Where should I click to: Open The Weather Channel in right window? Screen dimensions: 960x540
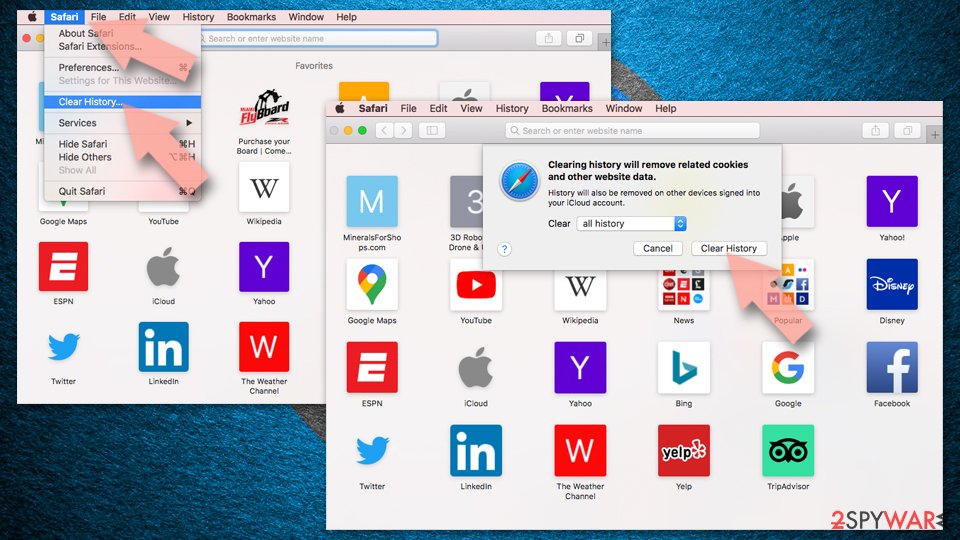point(580,451)
